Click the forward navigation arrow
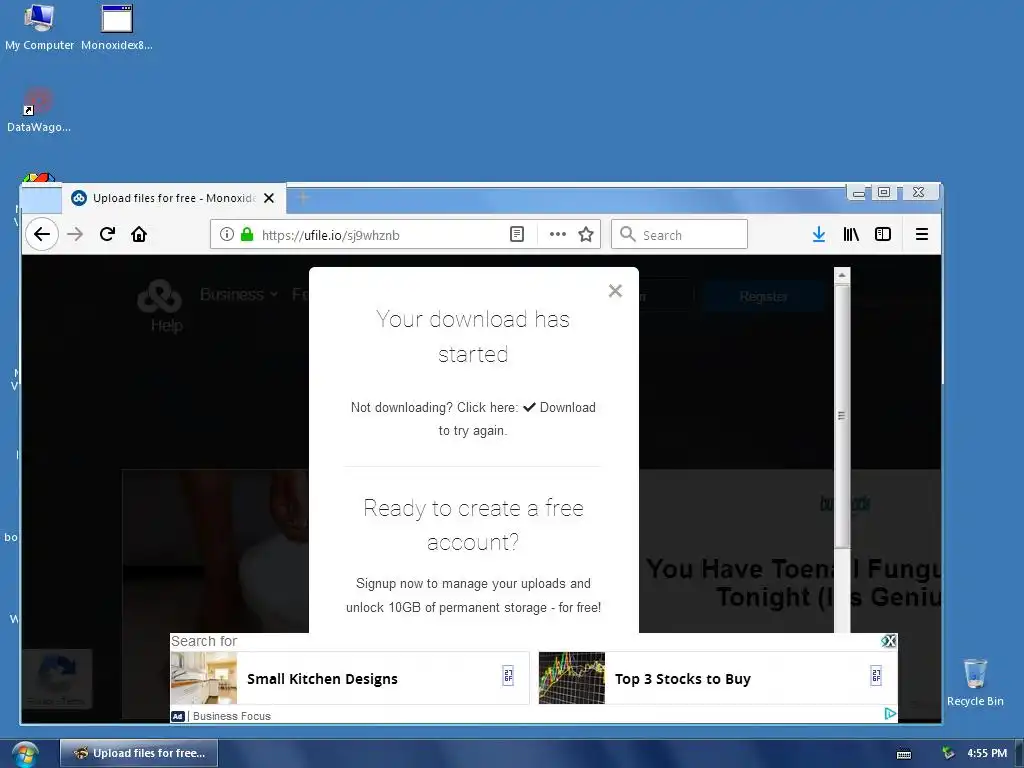Viewport: 1024px width, 768px height. pos(76,234)
